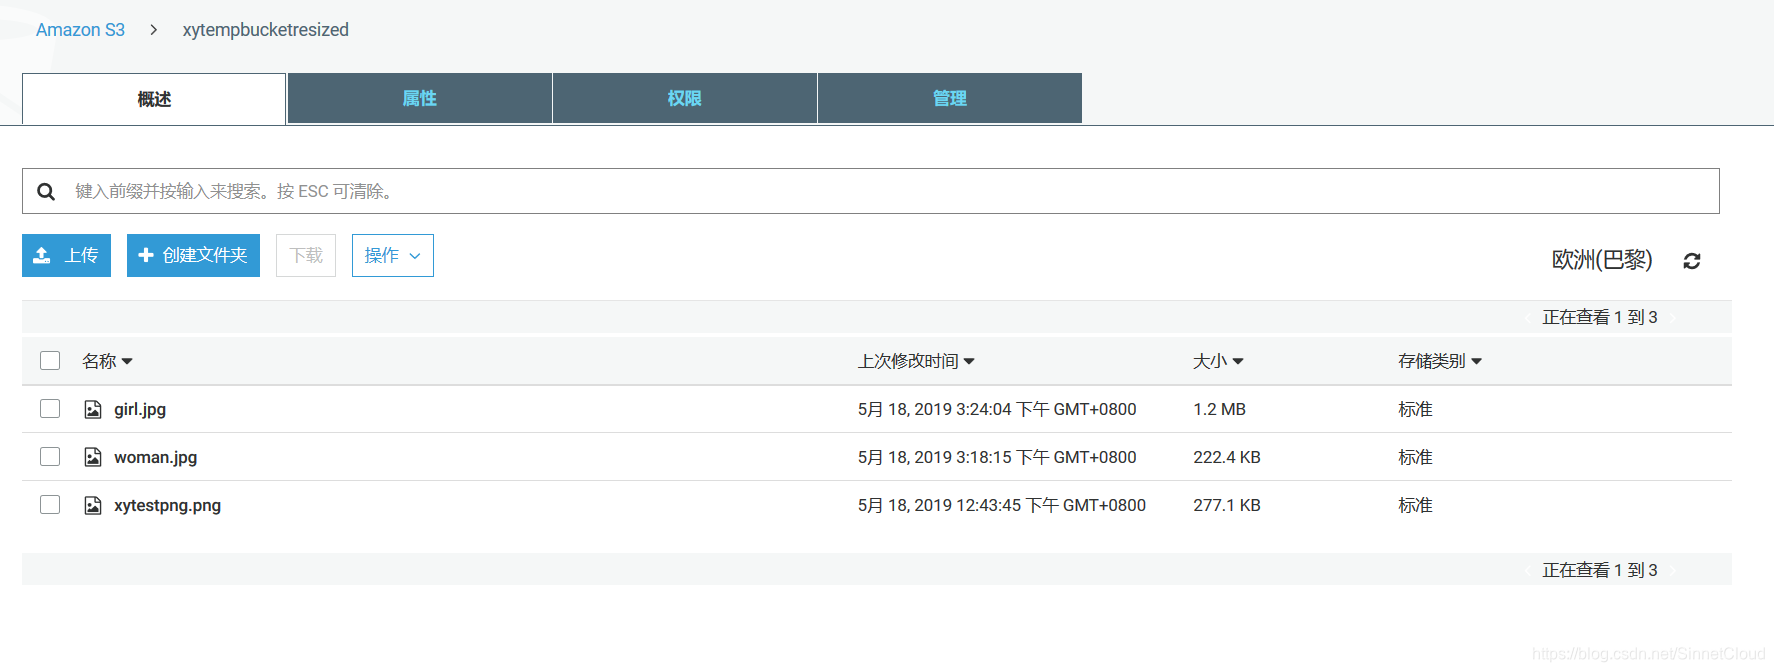Click the breadcrumb chevron after Amazon S3
1774x672 pixels.
[x=153, y=30]
